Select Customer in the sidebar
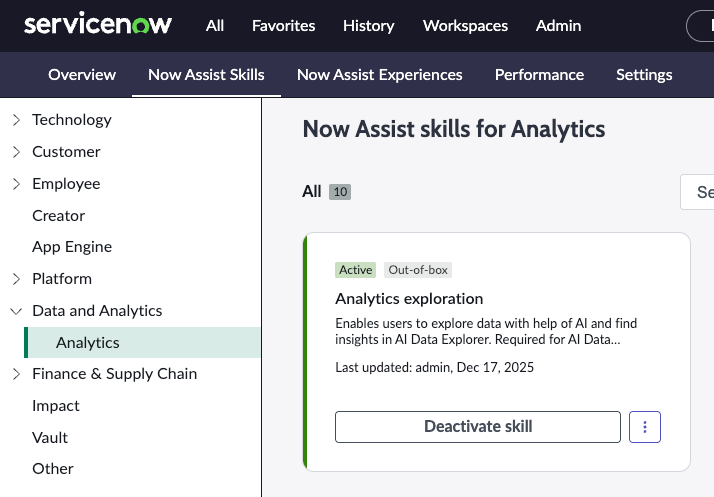Image resolution: width=714 pixels, height=497 pixels. click(66, 152)
